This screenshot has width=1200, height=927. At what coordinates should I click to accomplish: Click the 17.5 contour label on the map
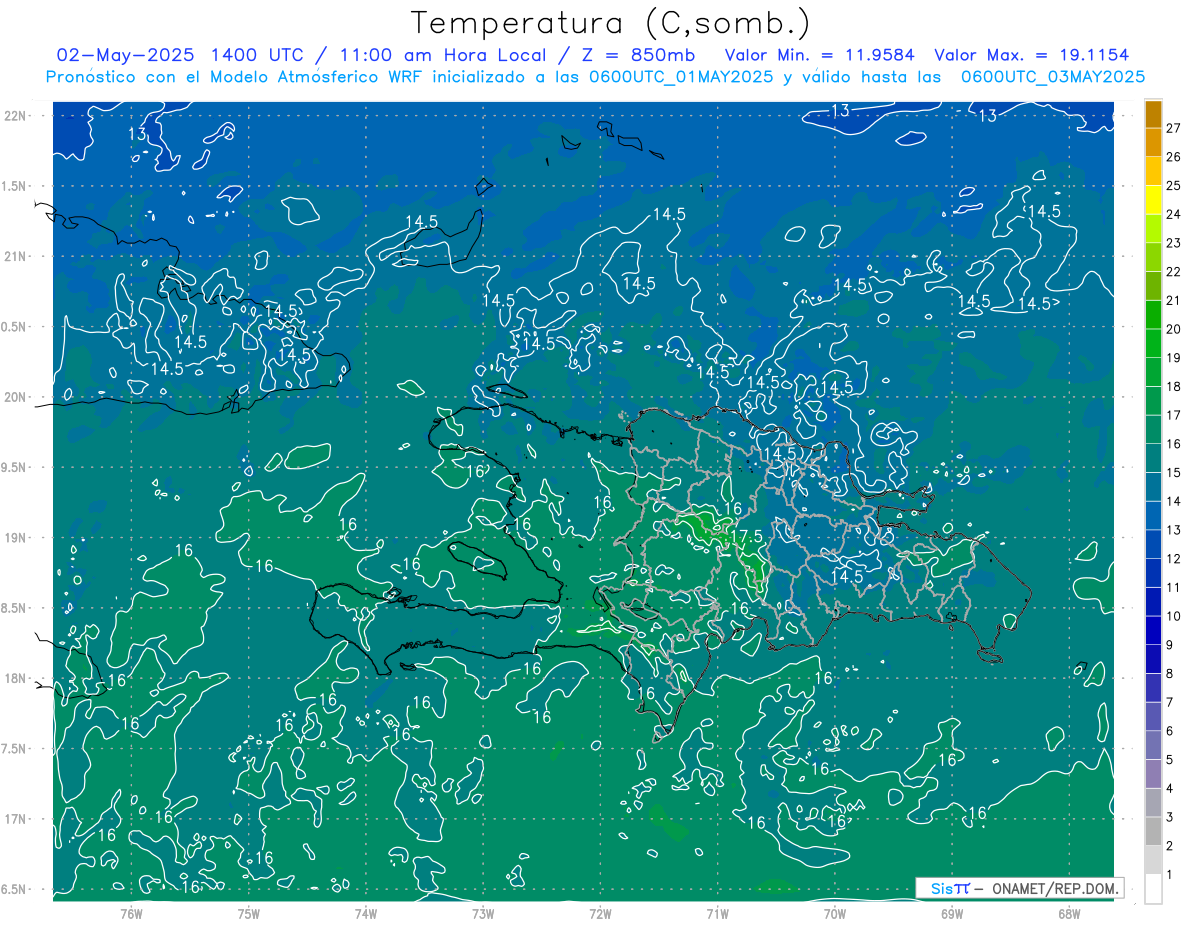click(x=746, y=537)
